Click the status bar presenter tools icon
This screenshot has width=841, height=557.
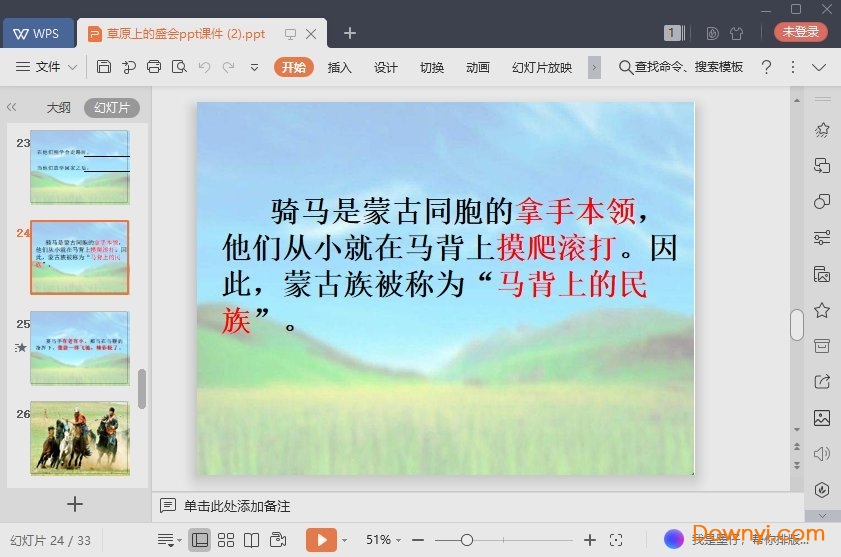[278, 539]
